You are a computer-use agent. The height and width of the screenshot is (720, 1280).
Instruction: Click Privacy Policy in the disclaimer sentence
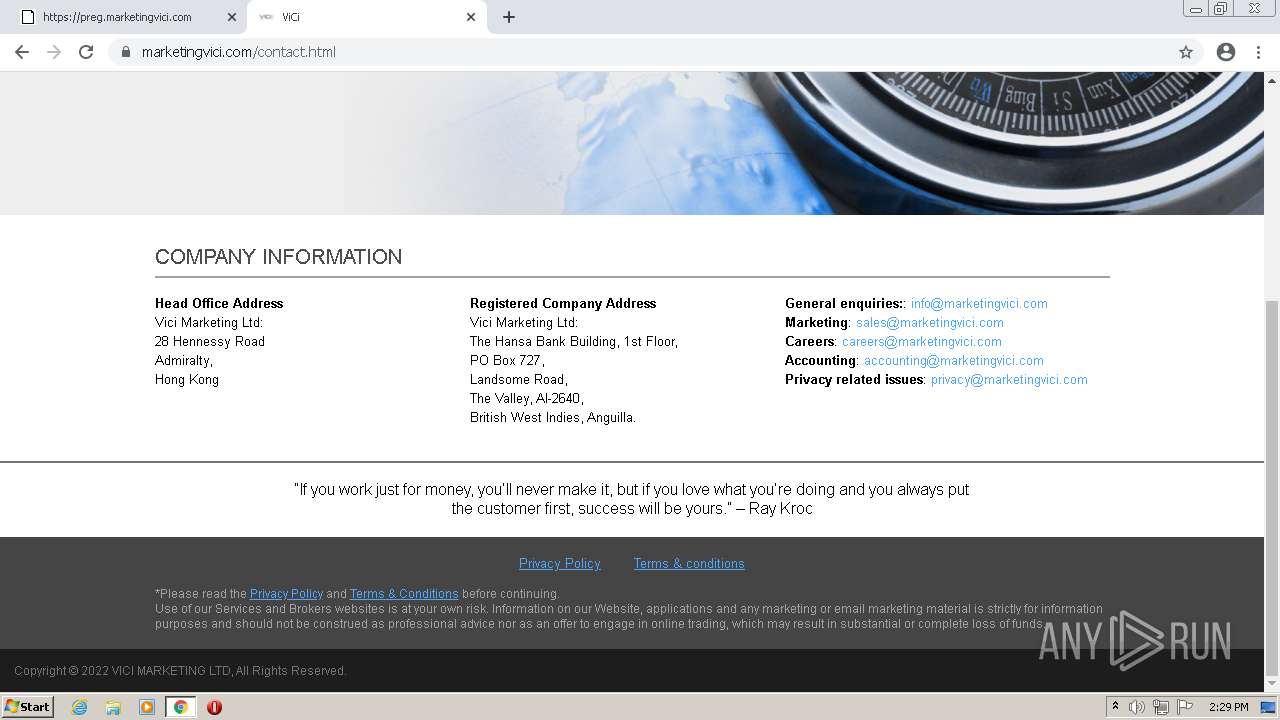point(286,593)
